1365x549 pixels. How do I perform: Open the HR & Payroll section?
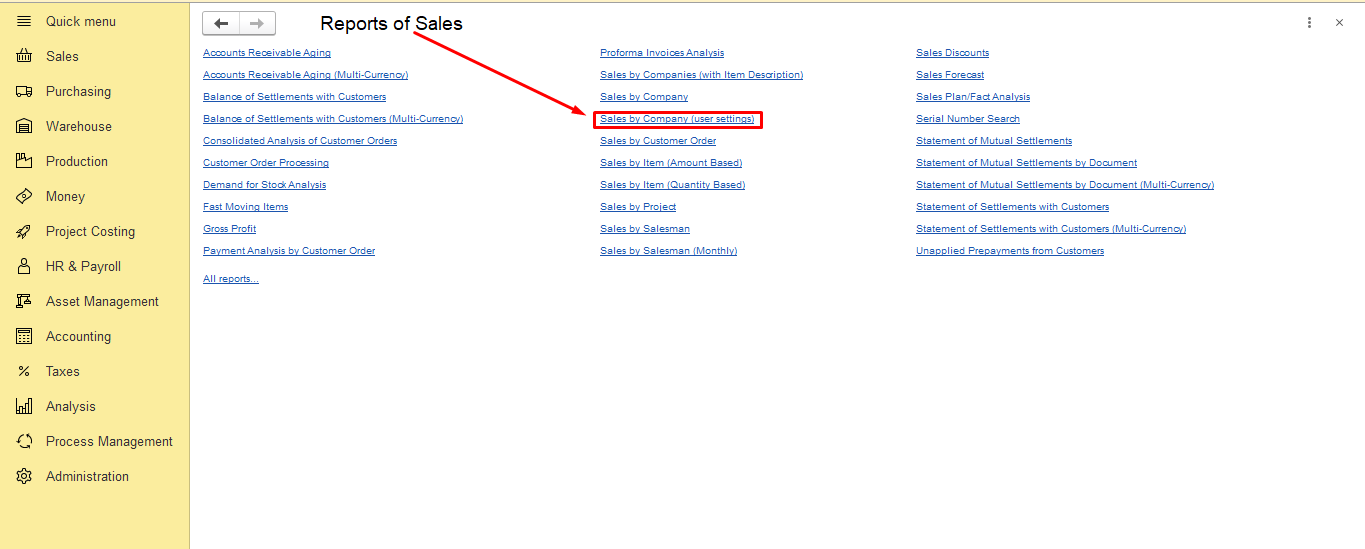tap(83, 267)
